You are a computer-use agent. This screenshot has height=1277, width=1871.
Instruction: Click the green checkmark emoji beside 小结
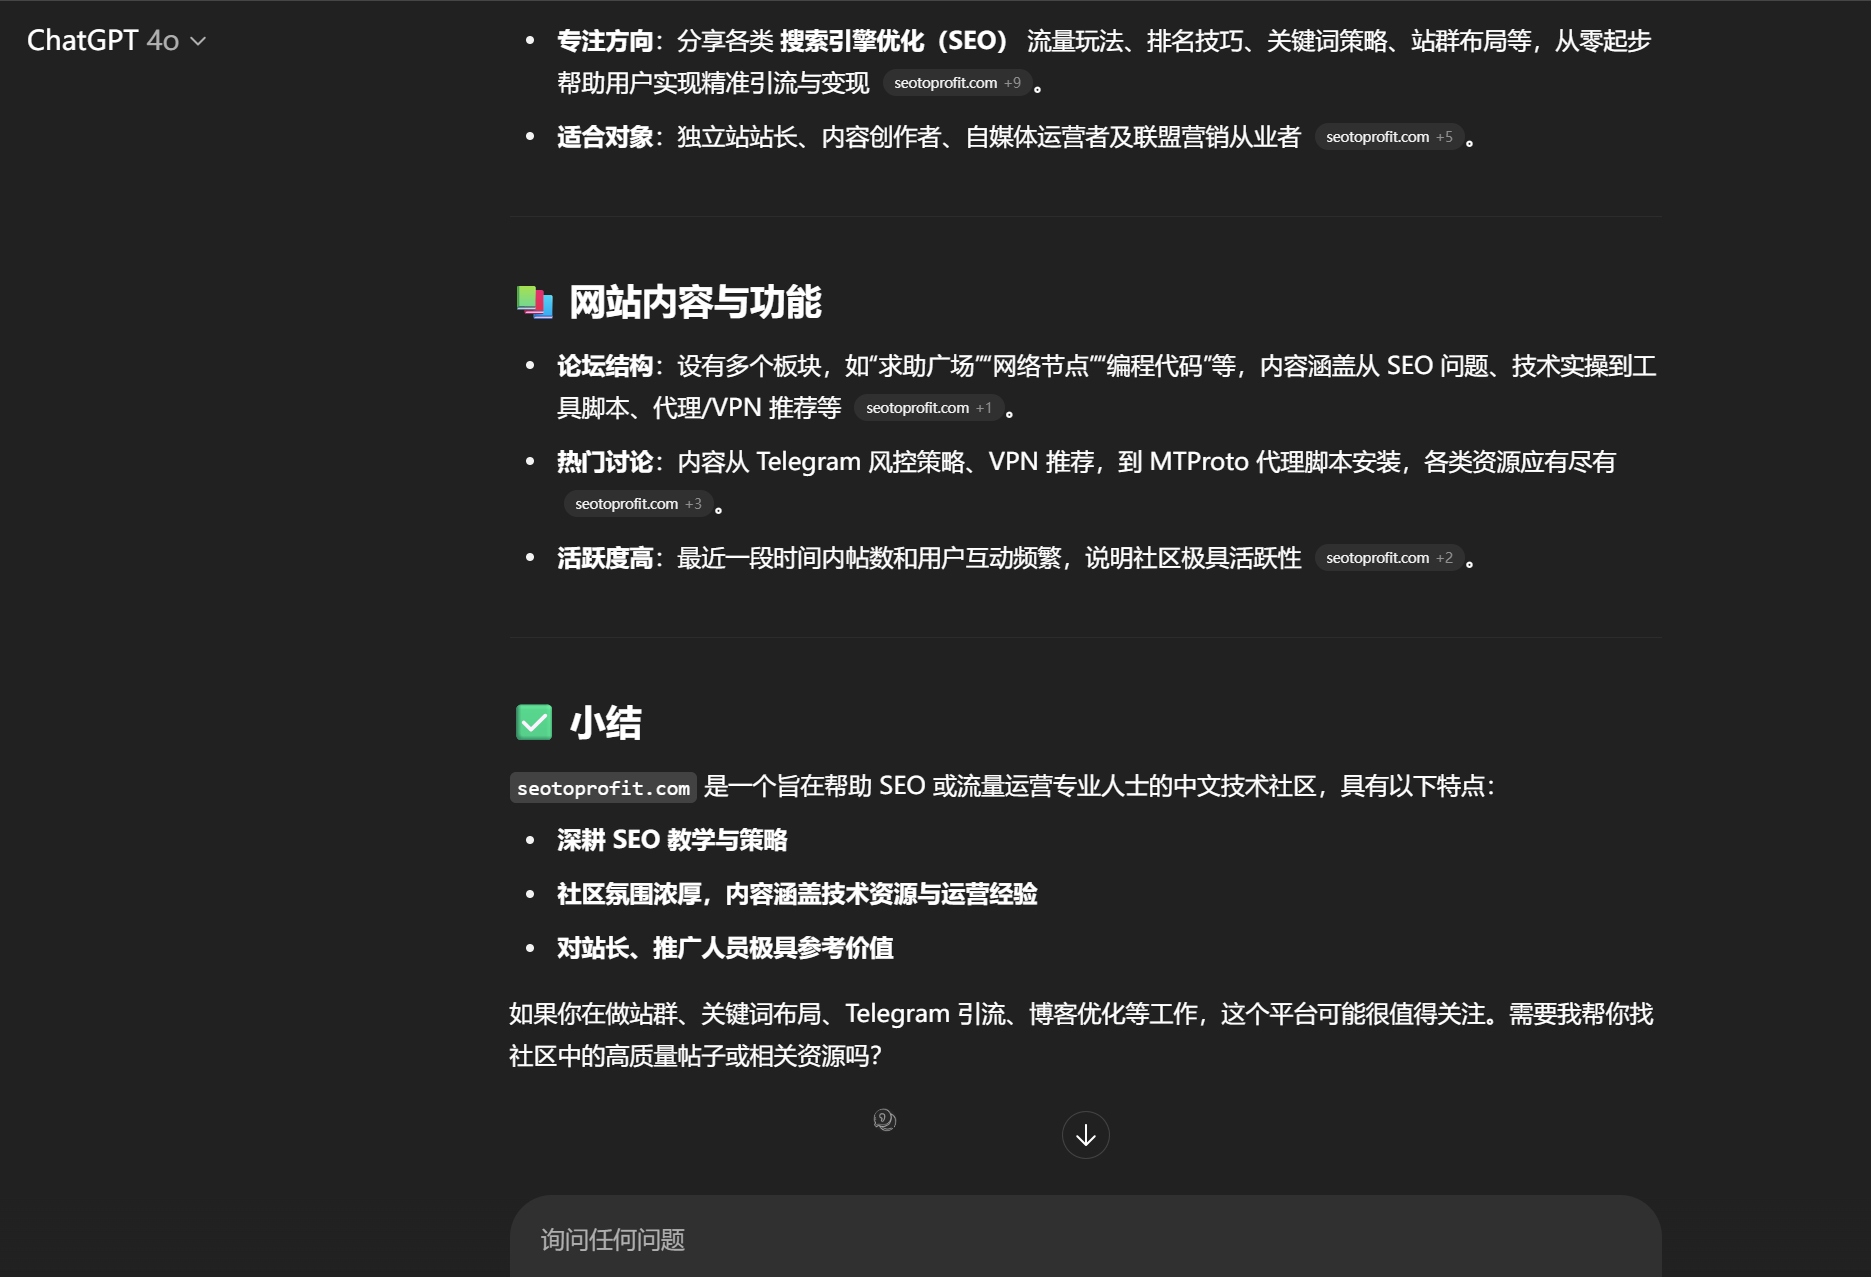pos(534,722)
